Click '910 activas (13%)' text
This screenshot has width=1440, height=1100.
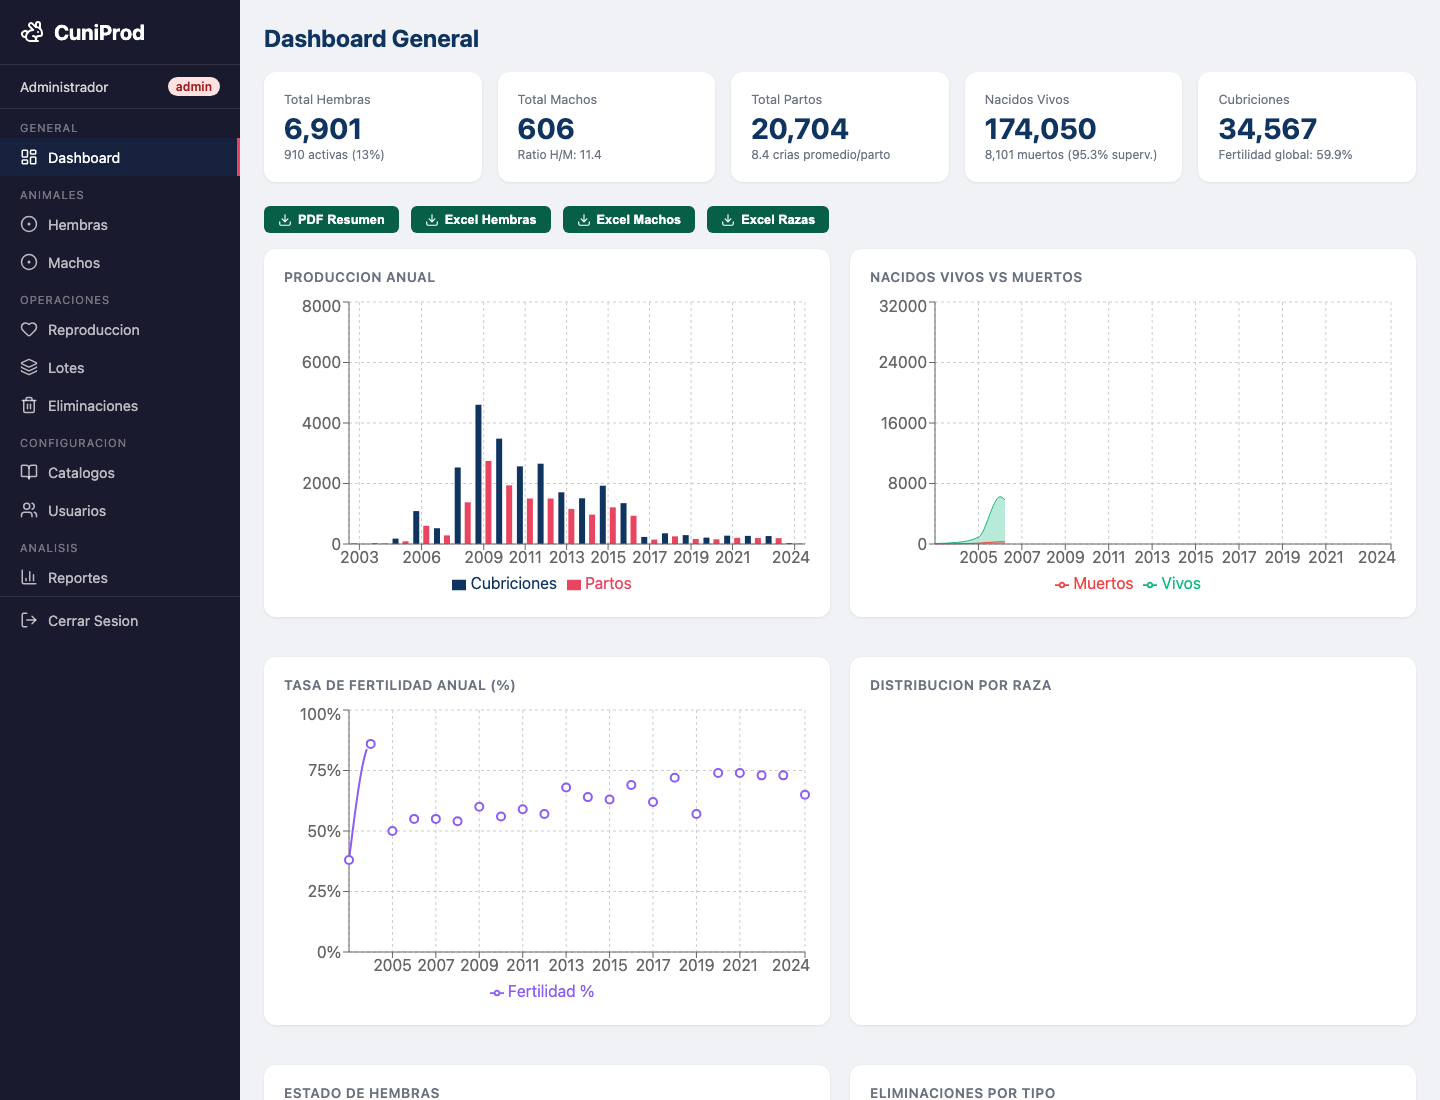tap(334, 155)
